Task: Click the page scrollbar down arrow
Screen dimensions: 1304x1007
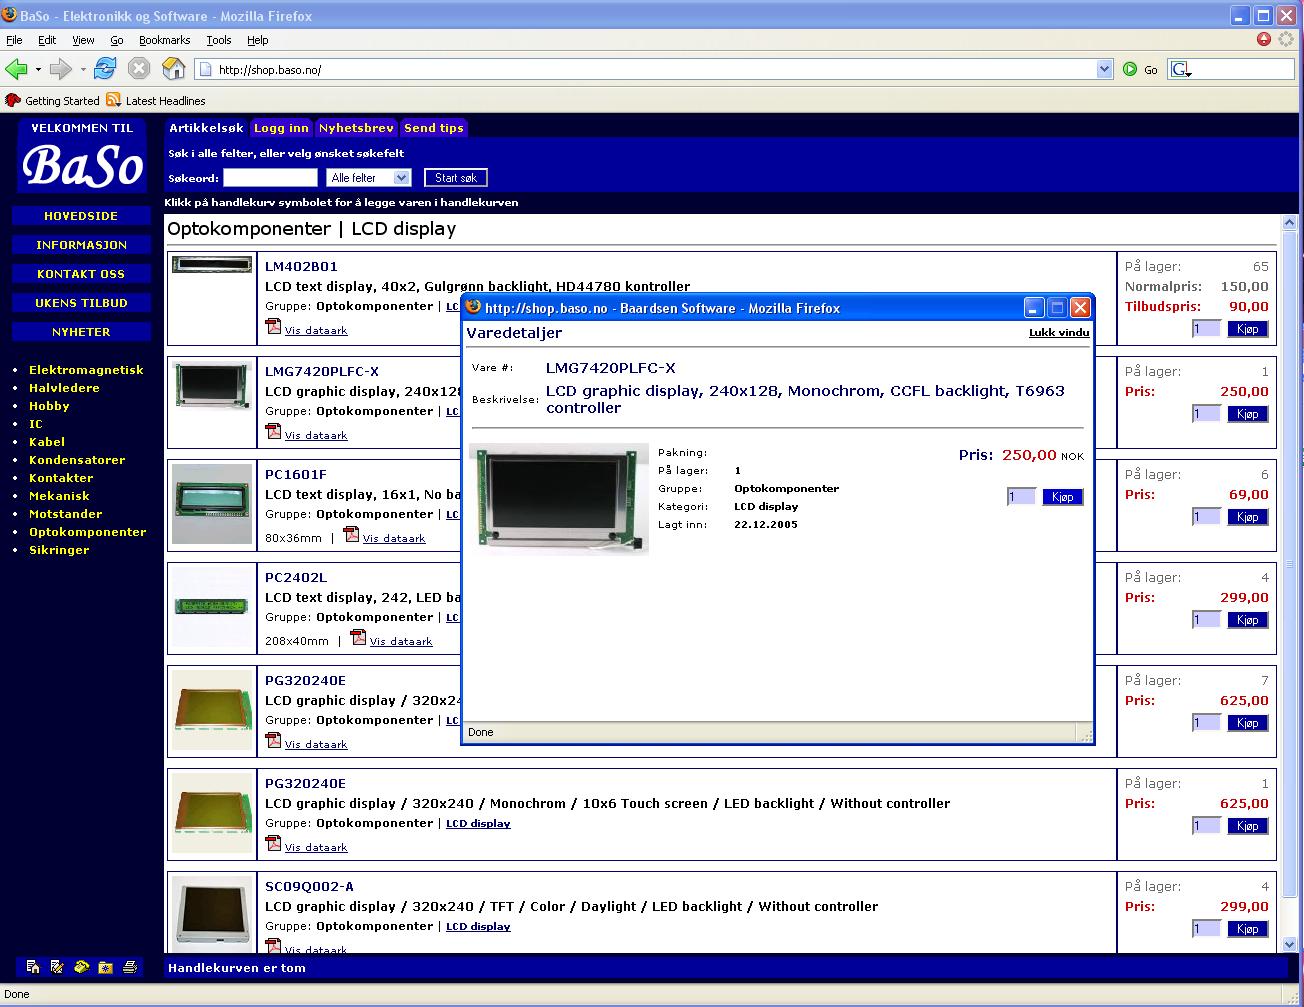Action: [1290, 943]
